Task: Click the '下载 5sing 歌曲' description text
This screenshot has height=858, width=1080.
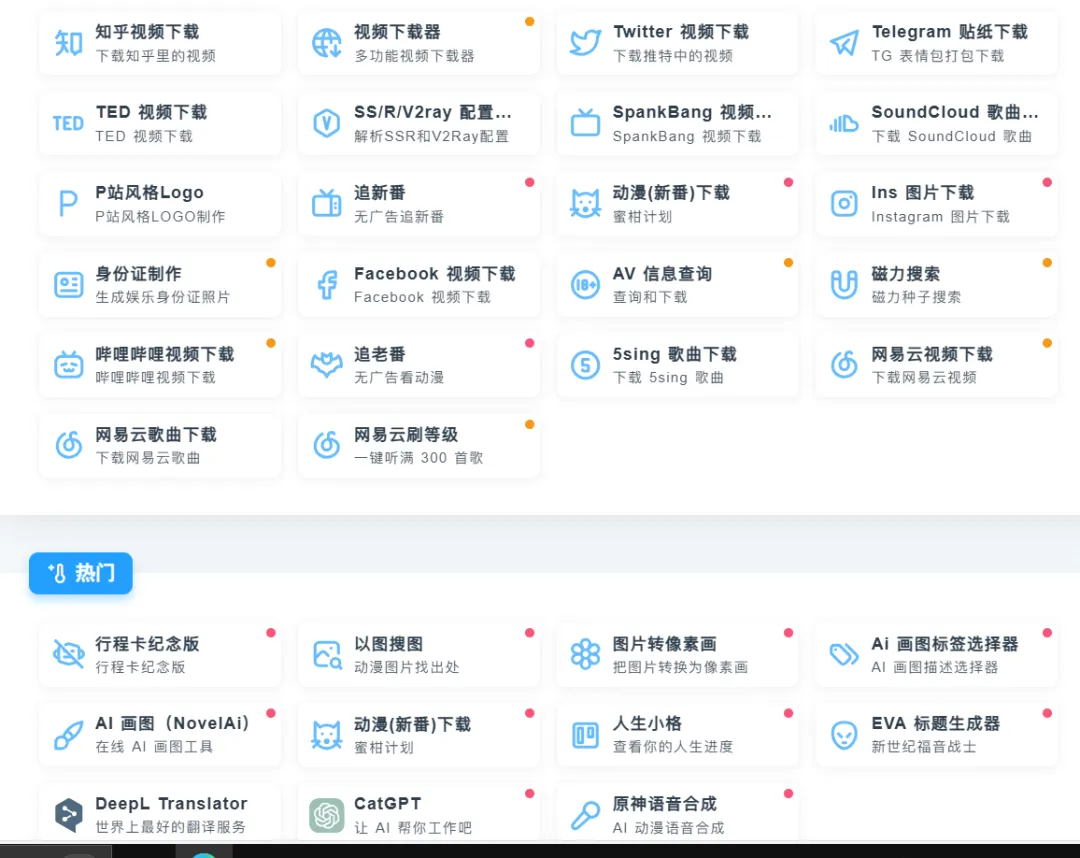Action: (668, 377)
